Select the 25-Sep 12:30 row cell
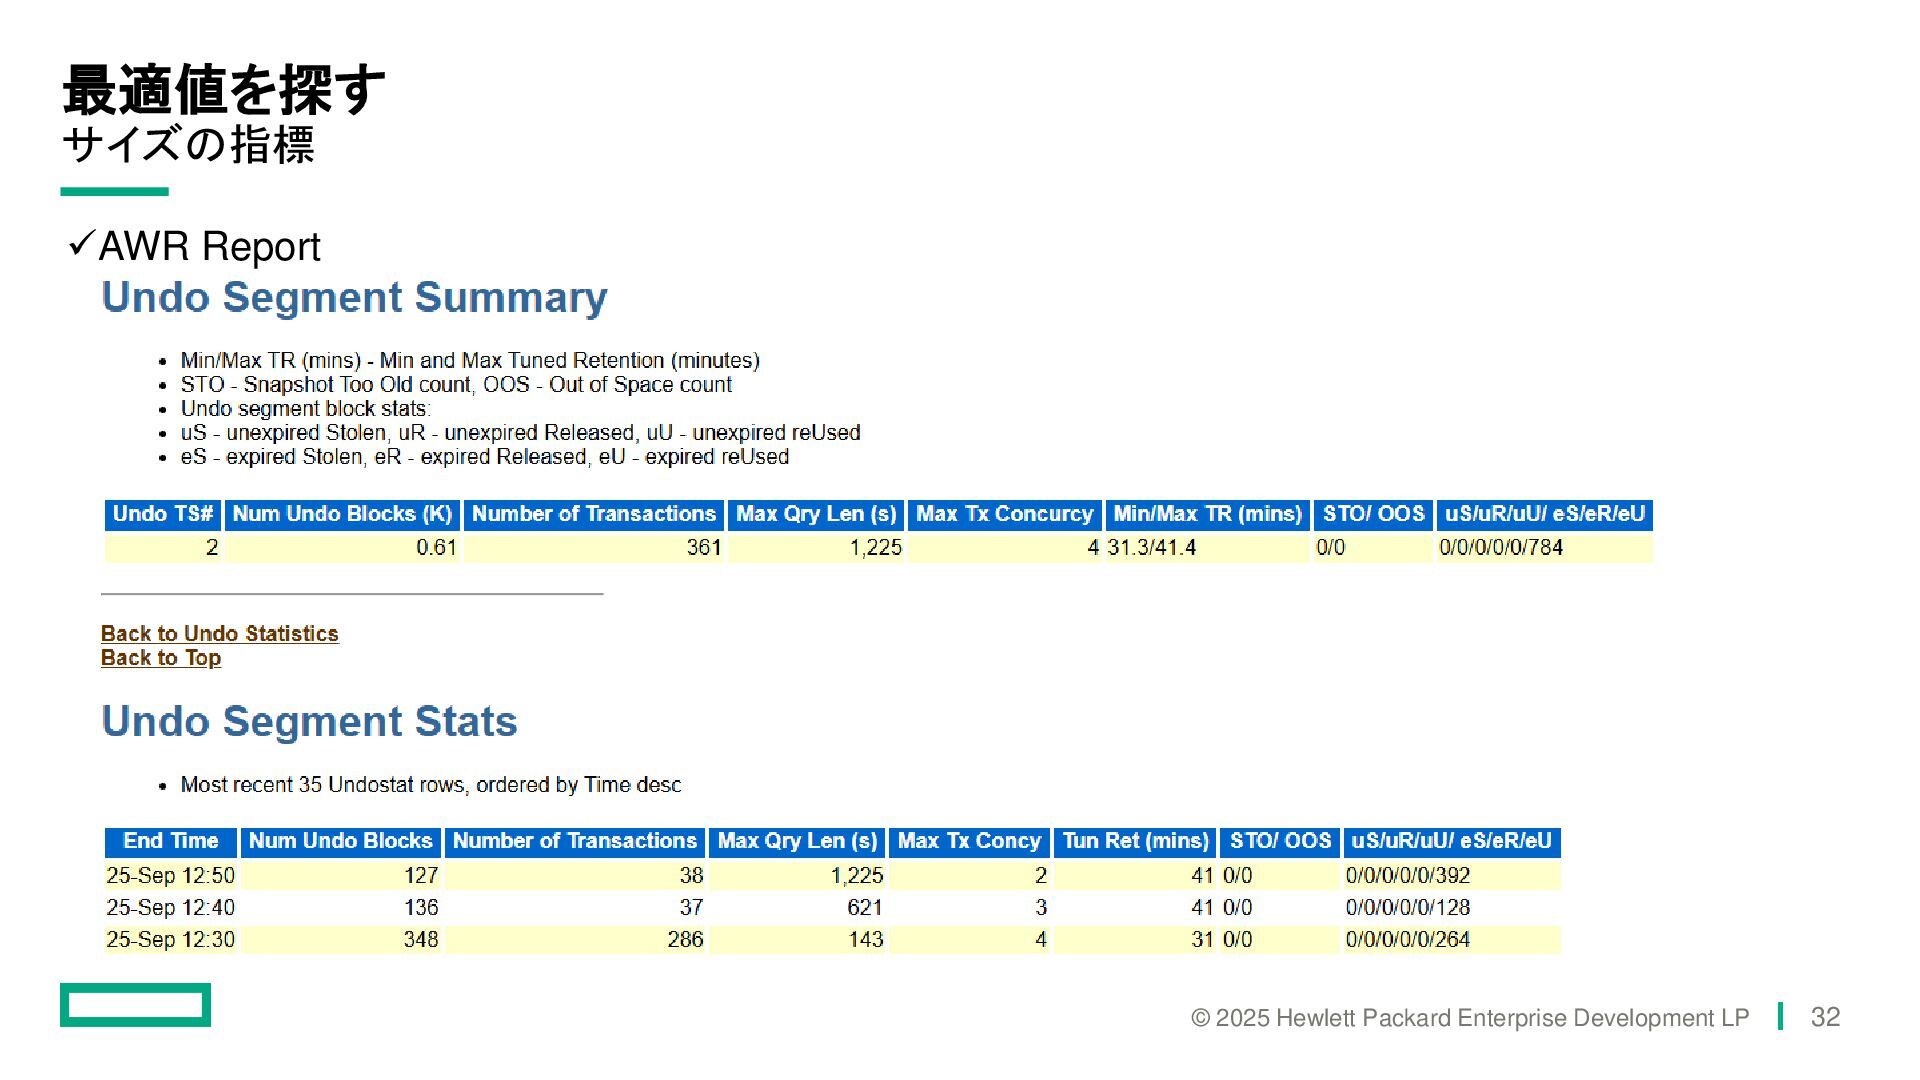 point(170,940)
